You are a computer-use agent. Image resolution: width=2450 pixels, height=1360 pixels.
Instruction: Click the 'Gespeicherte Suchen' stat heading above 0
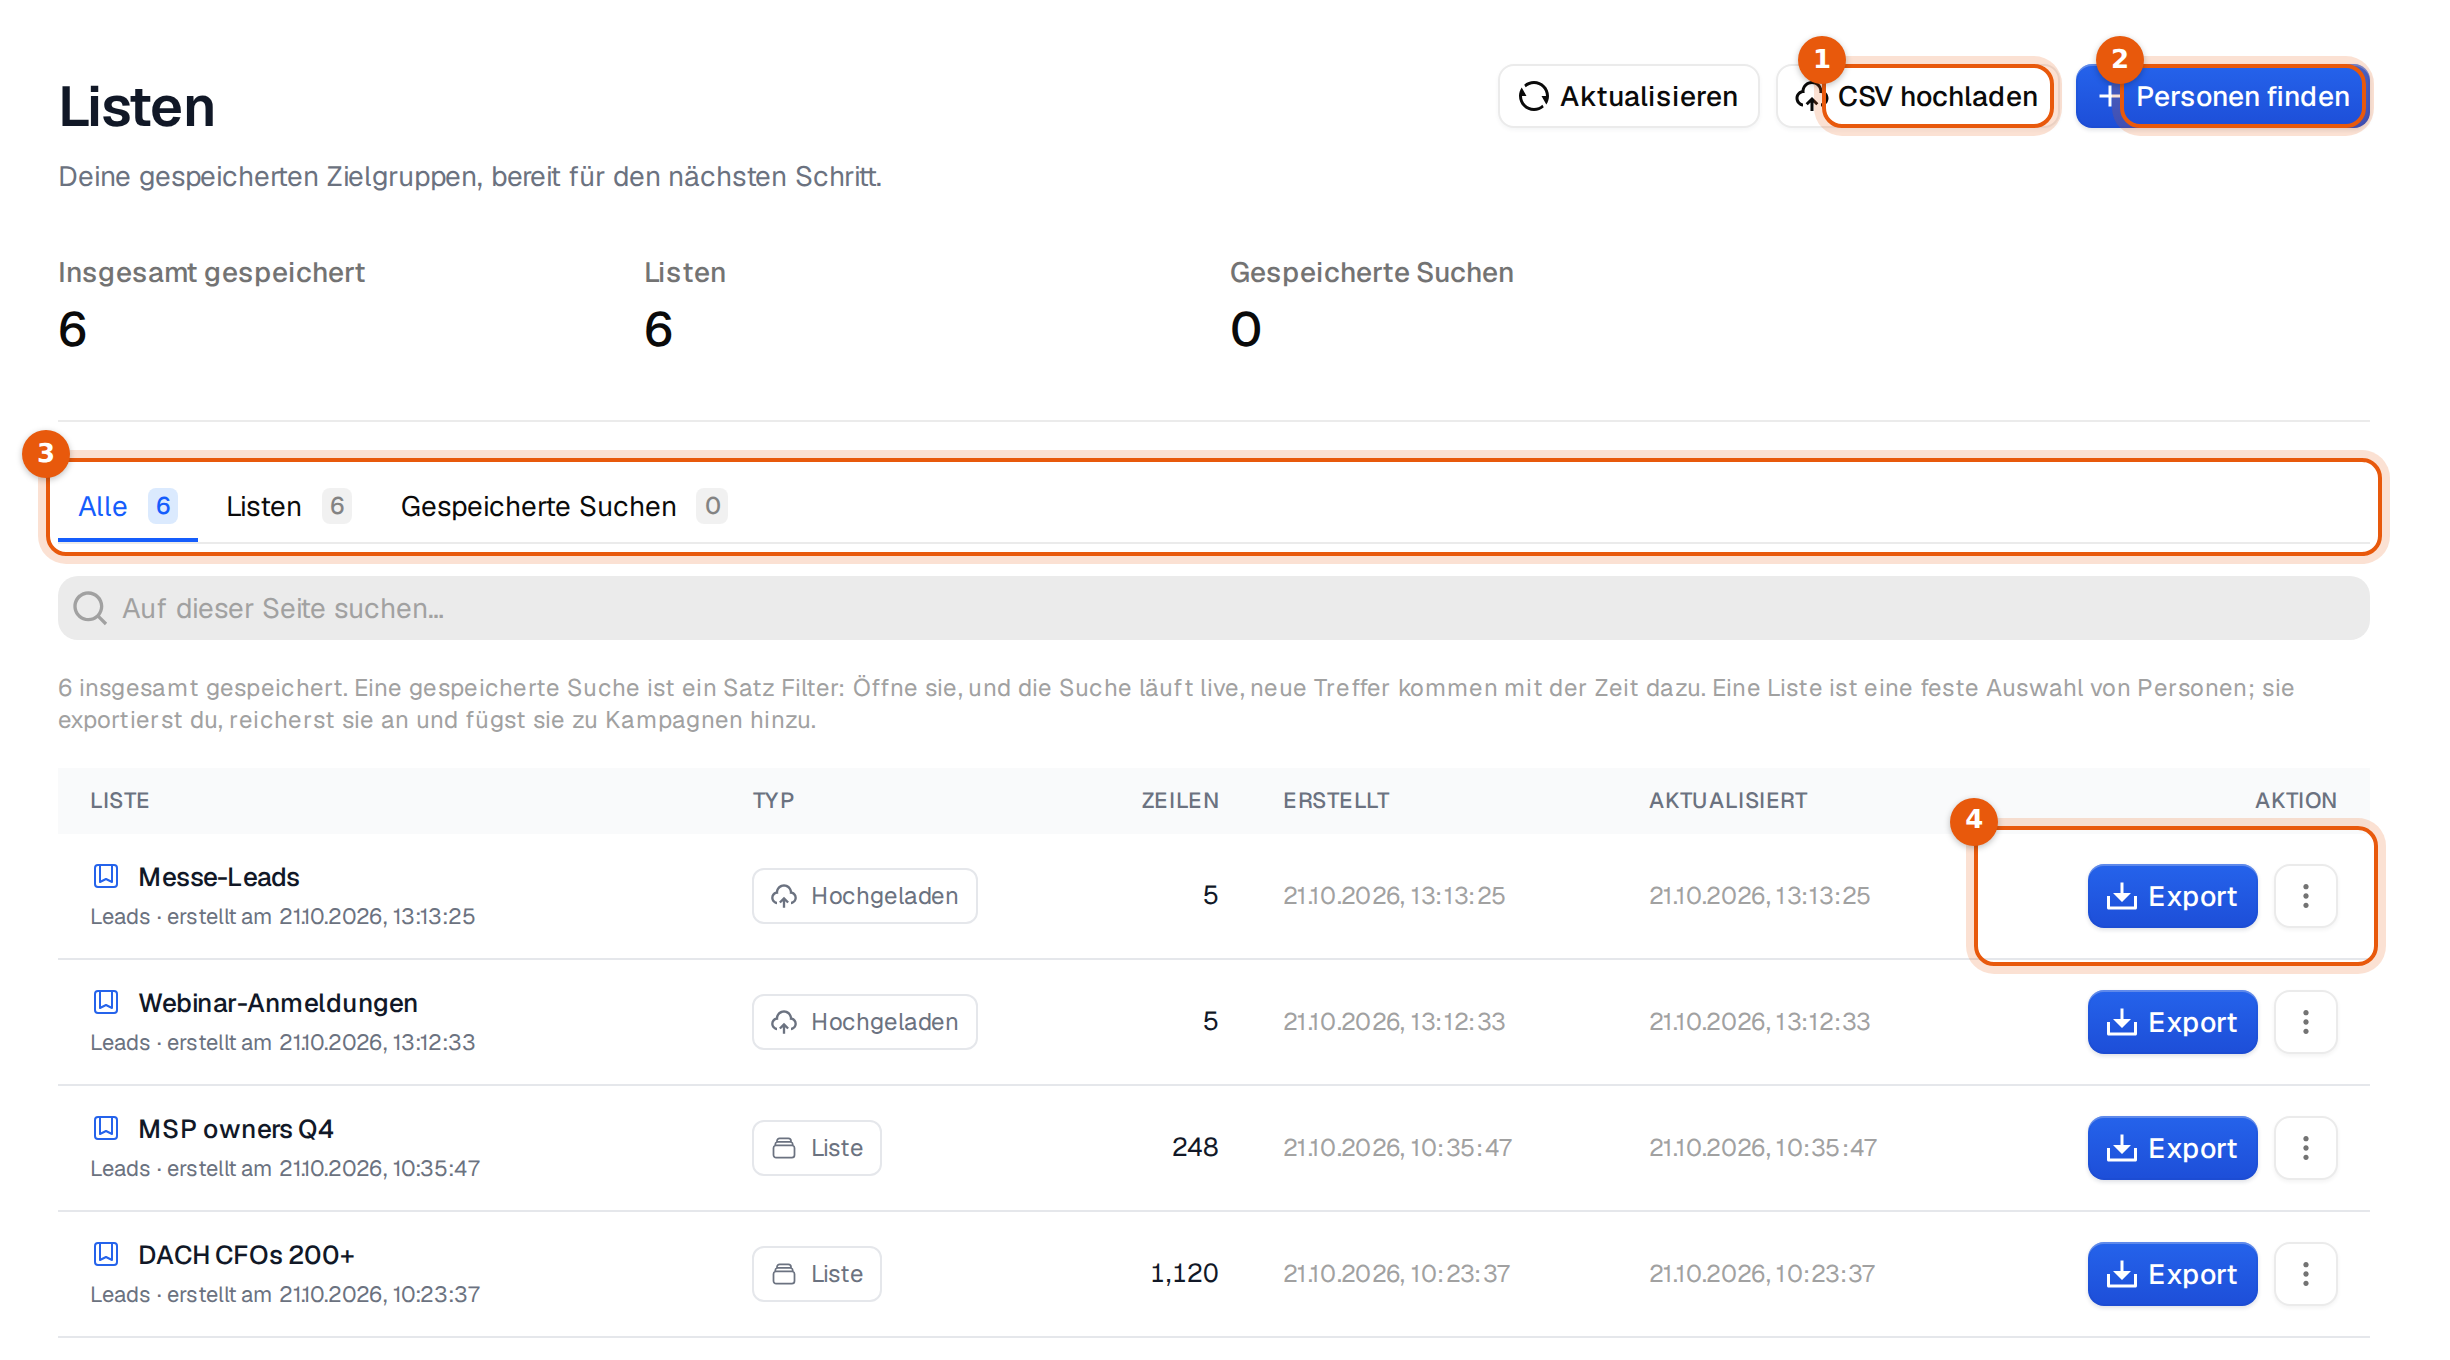tap(1371, 273)
